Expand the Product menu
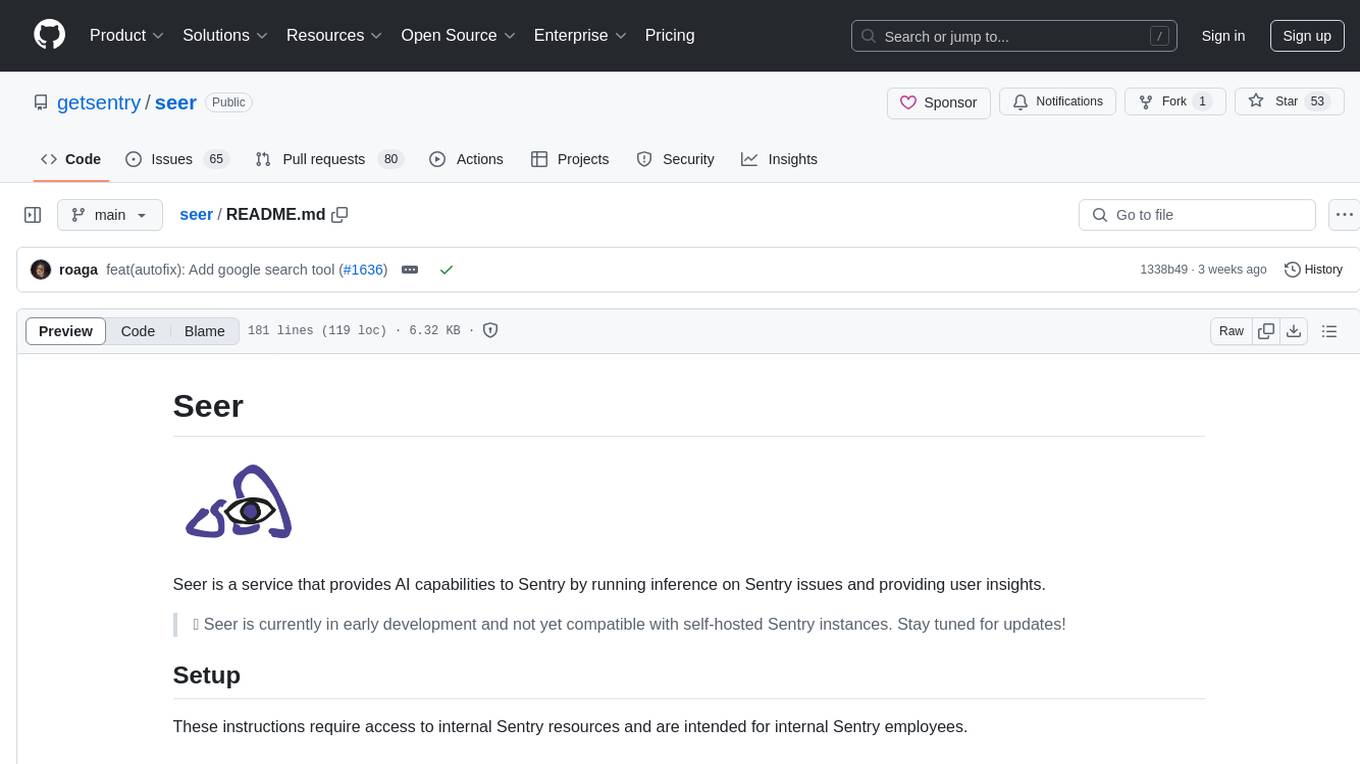The image size is (1360, 764). [127, 35]
